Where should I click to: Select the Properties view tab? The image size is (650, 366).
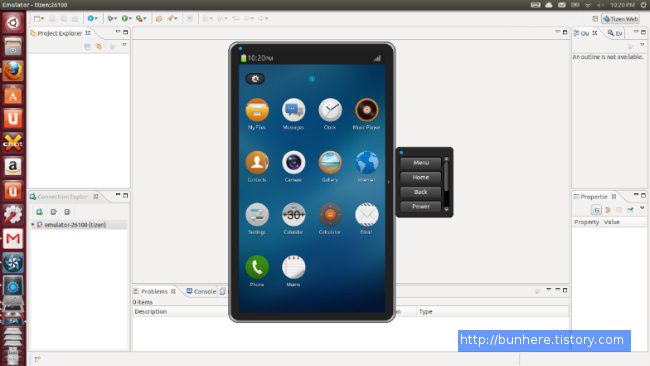tap(594, 196)
